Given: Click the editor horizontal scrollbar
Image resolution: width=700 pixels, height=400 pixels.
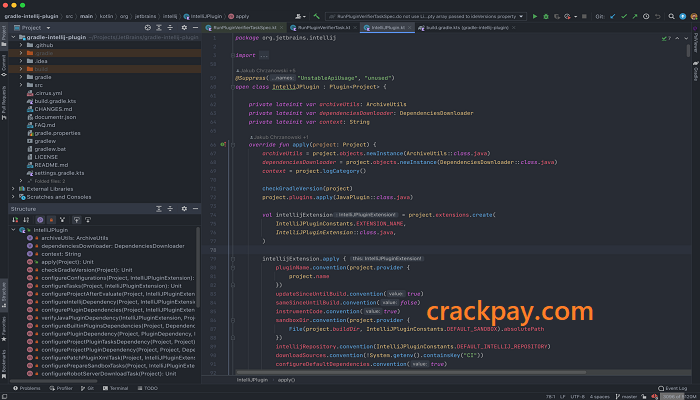Looking at the screenshot, I should click(411, 372).
